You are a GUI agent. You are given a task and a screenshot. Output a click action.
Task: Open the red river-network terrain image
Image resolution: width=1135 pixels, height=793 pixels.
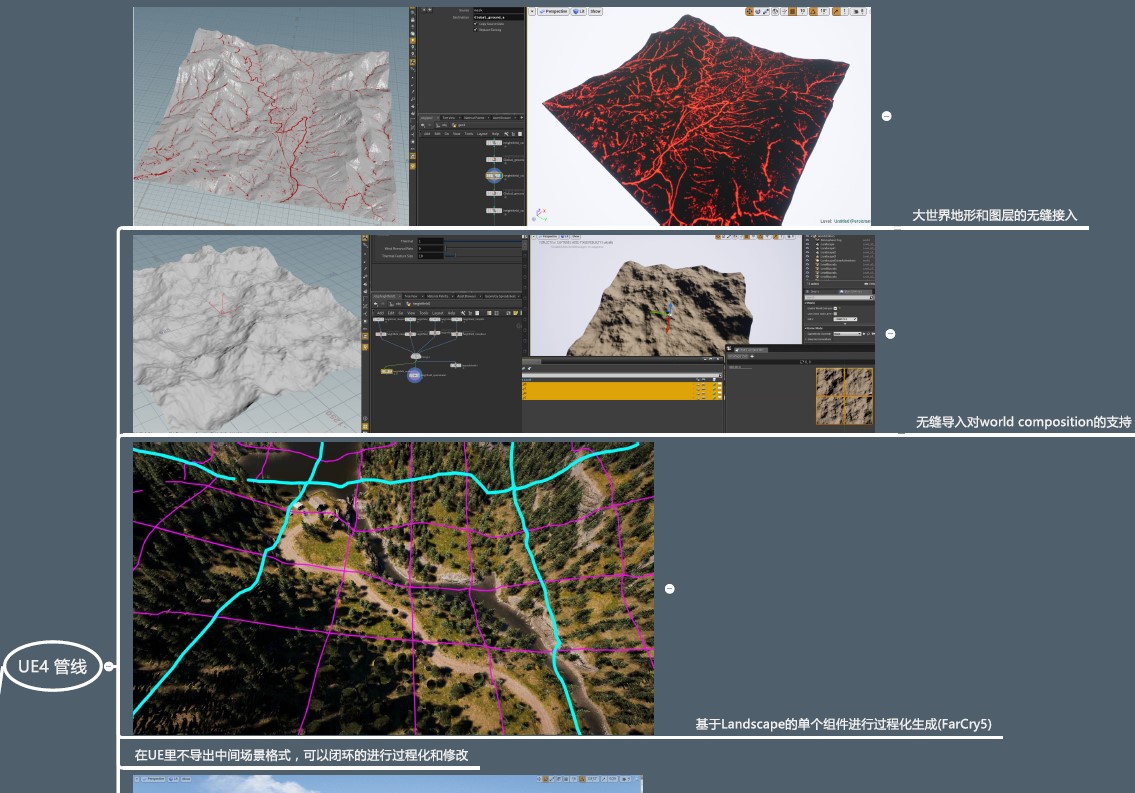502,116
